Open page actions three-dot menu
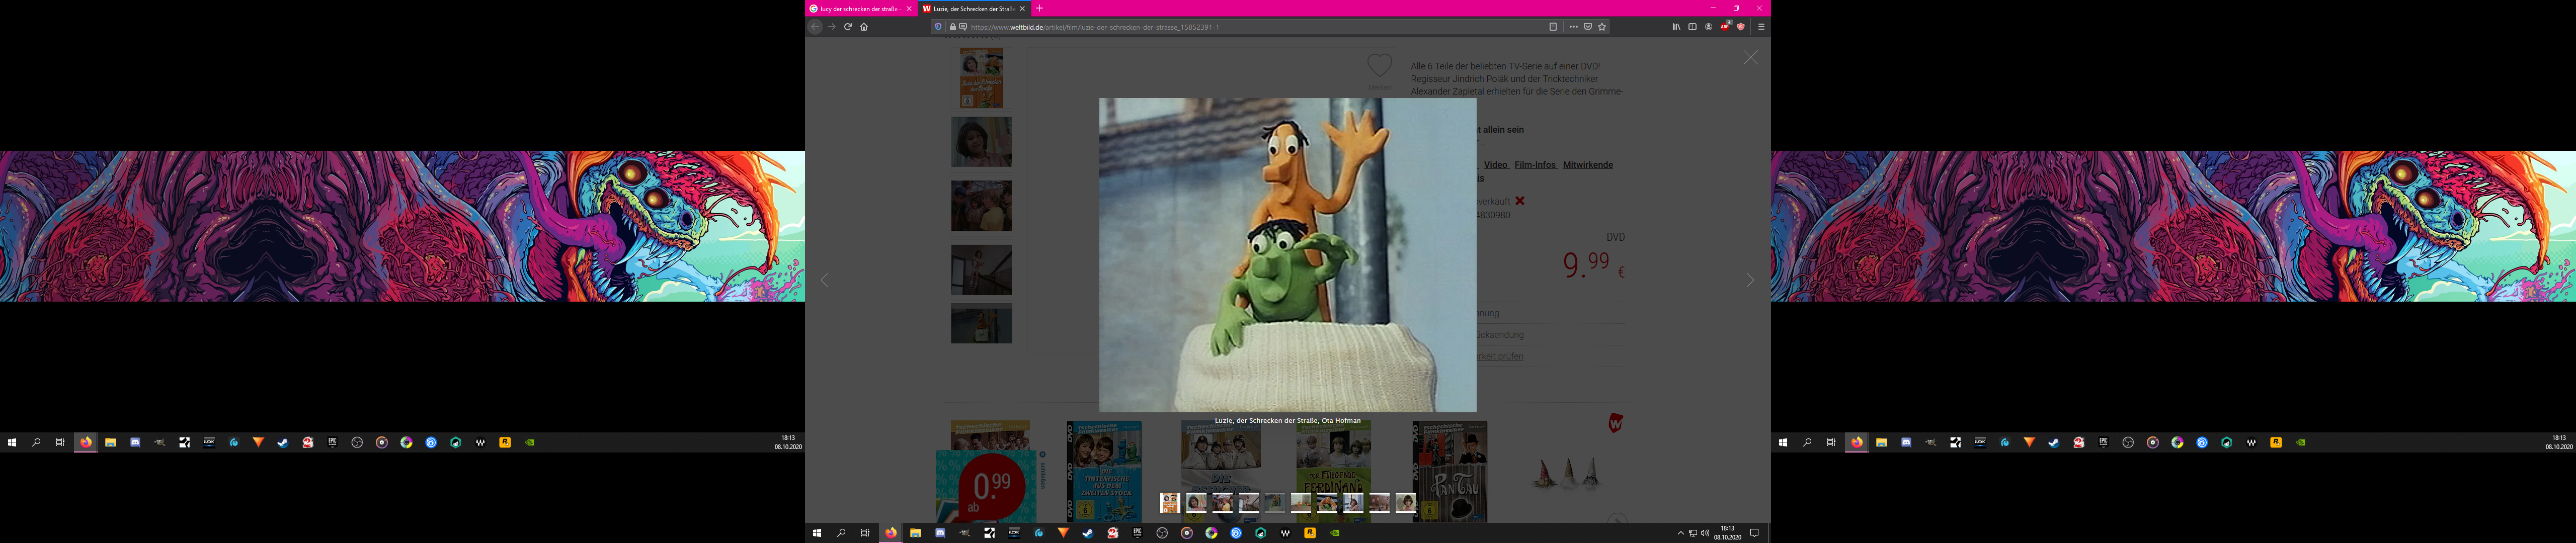 pyautogui.click(x=1573, y=27)
